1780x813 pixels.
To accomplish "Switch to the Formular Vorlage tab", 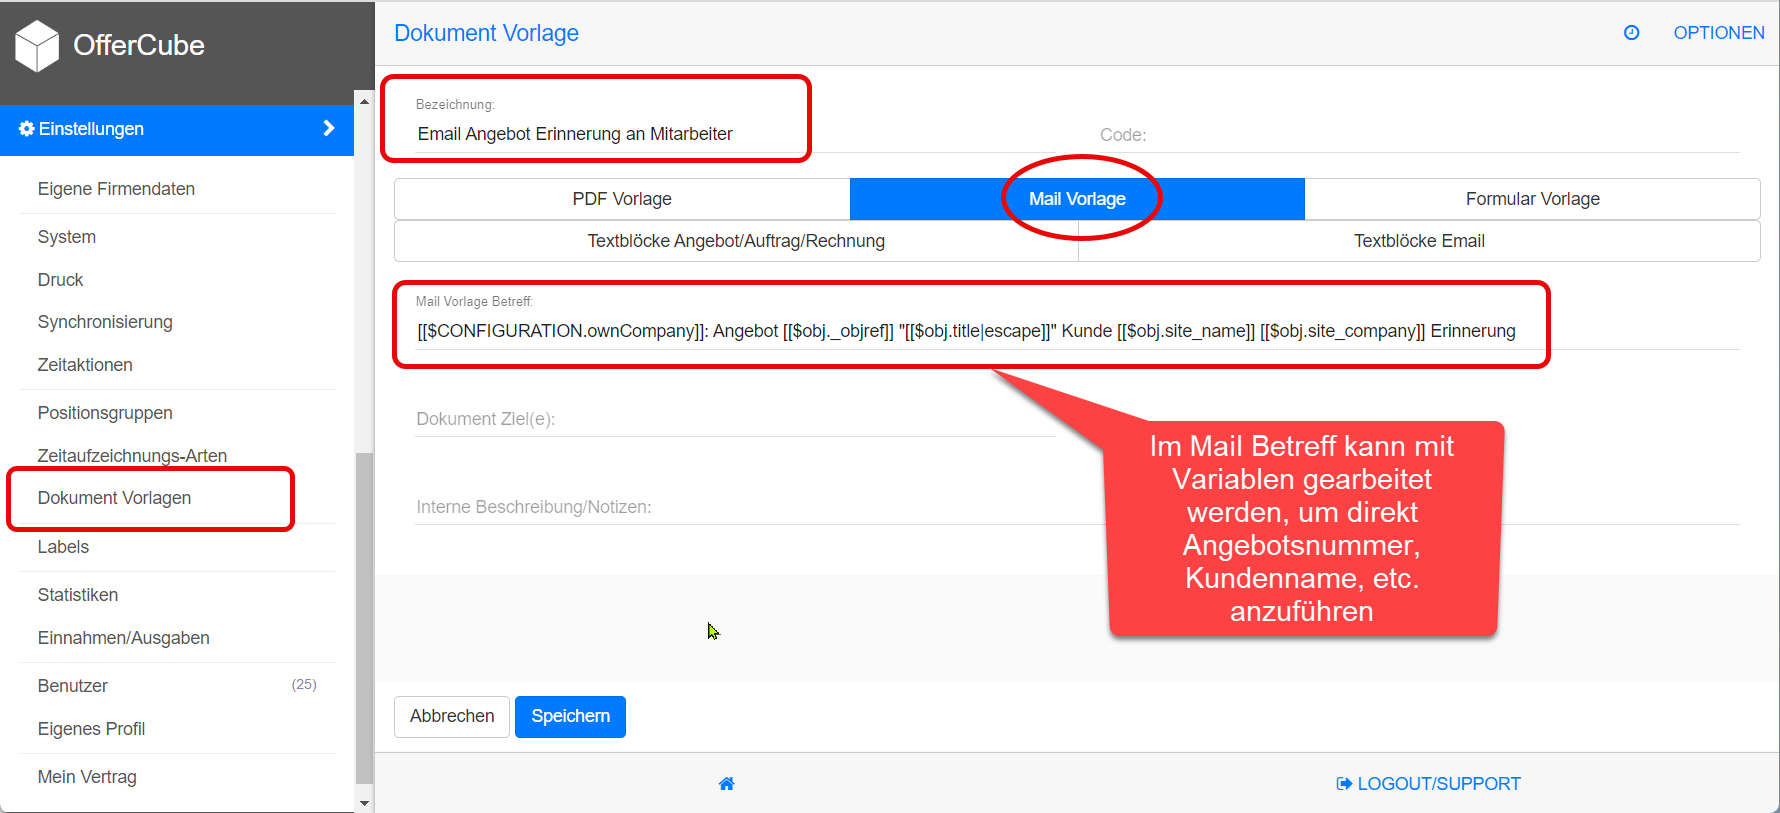I will coord(1532,199).
